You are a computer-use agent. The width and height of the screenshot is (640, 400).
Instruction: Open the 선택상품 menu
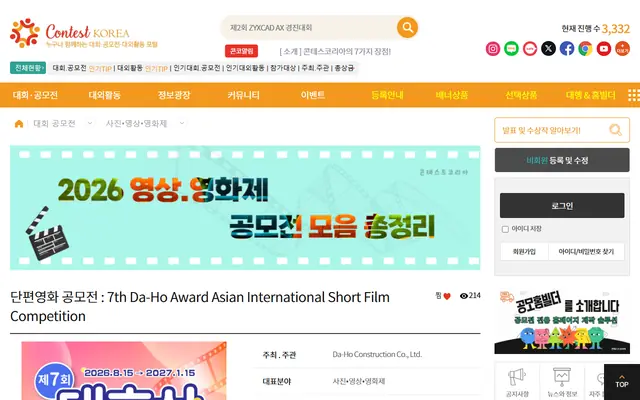coord(521,95)
